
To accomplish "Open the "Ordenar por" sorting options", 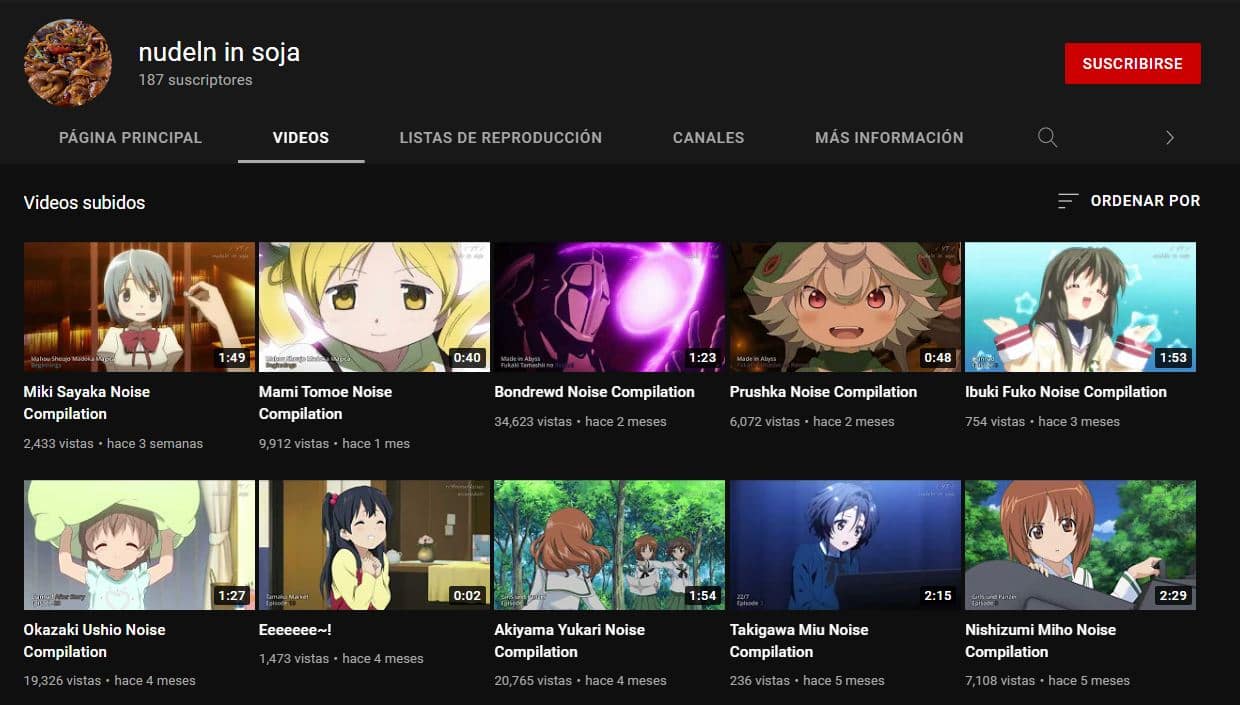I will pyautogui.click(x=1143, y=200).
